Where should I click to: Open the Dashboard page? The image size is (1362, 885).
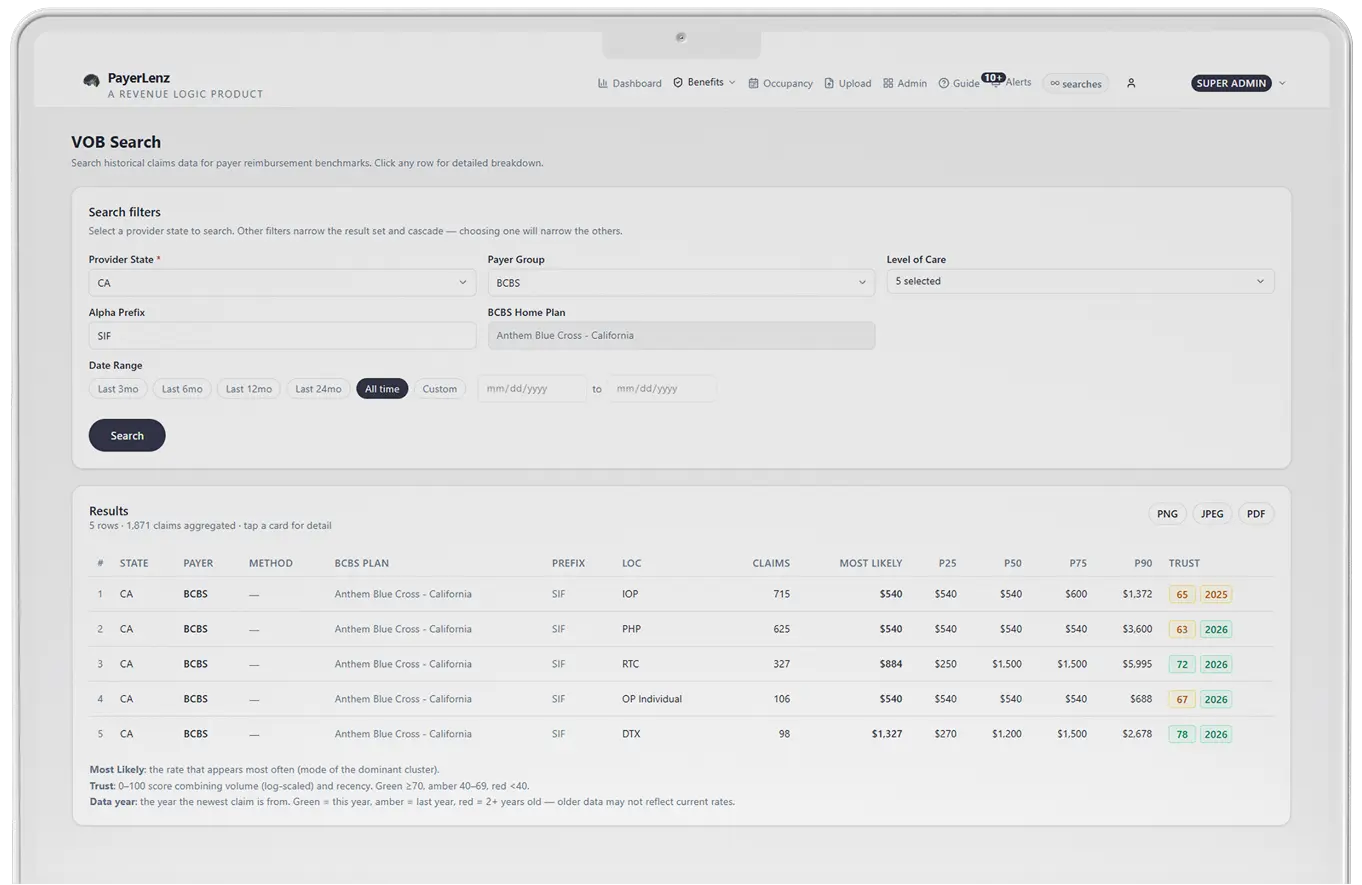[629, 83]
